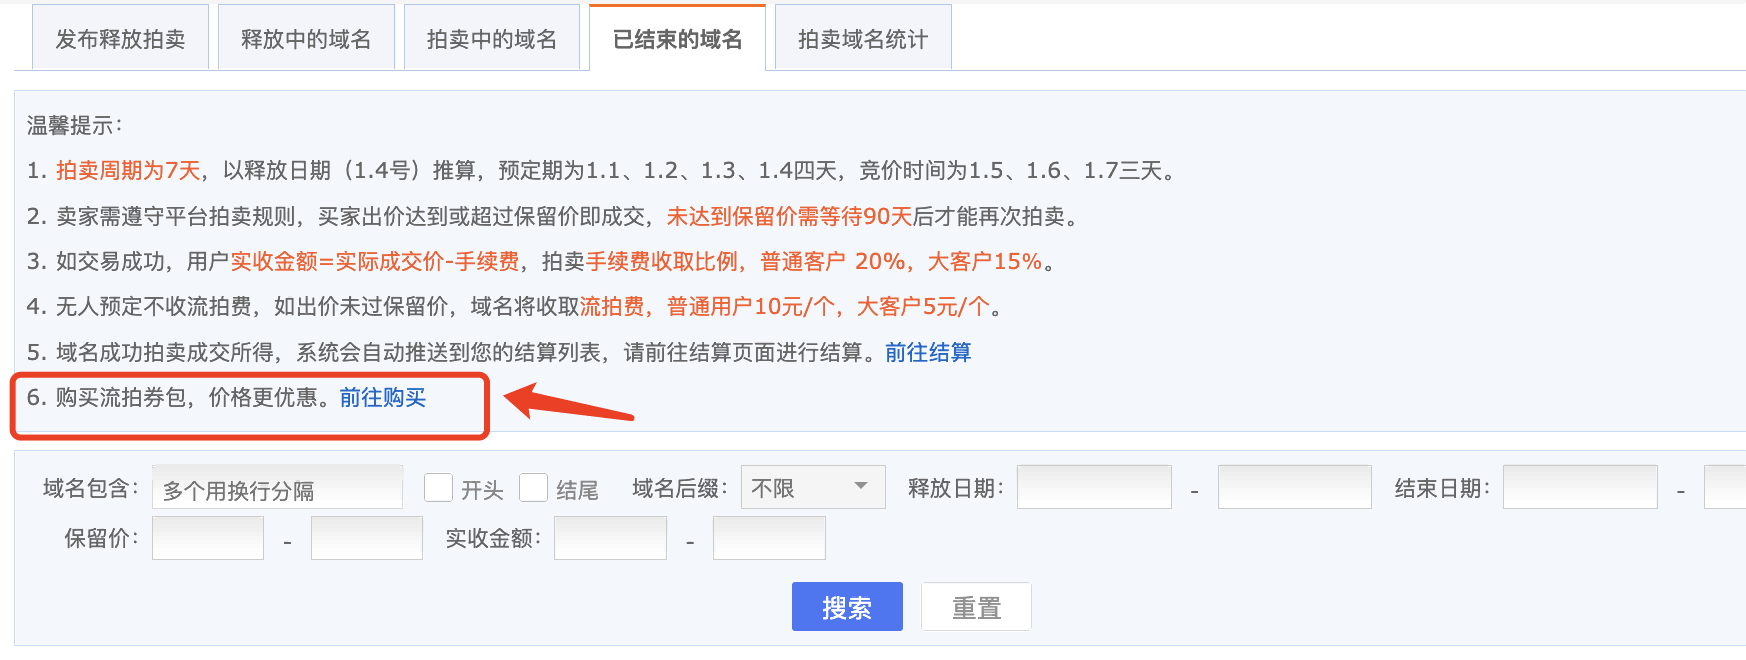Click the blue 搜索 button

(847, 607)
